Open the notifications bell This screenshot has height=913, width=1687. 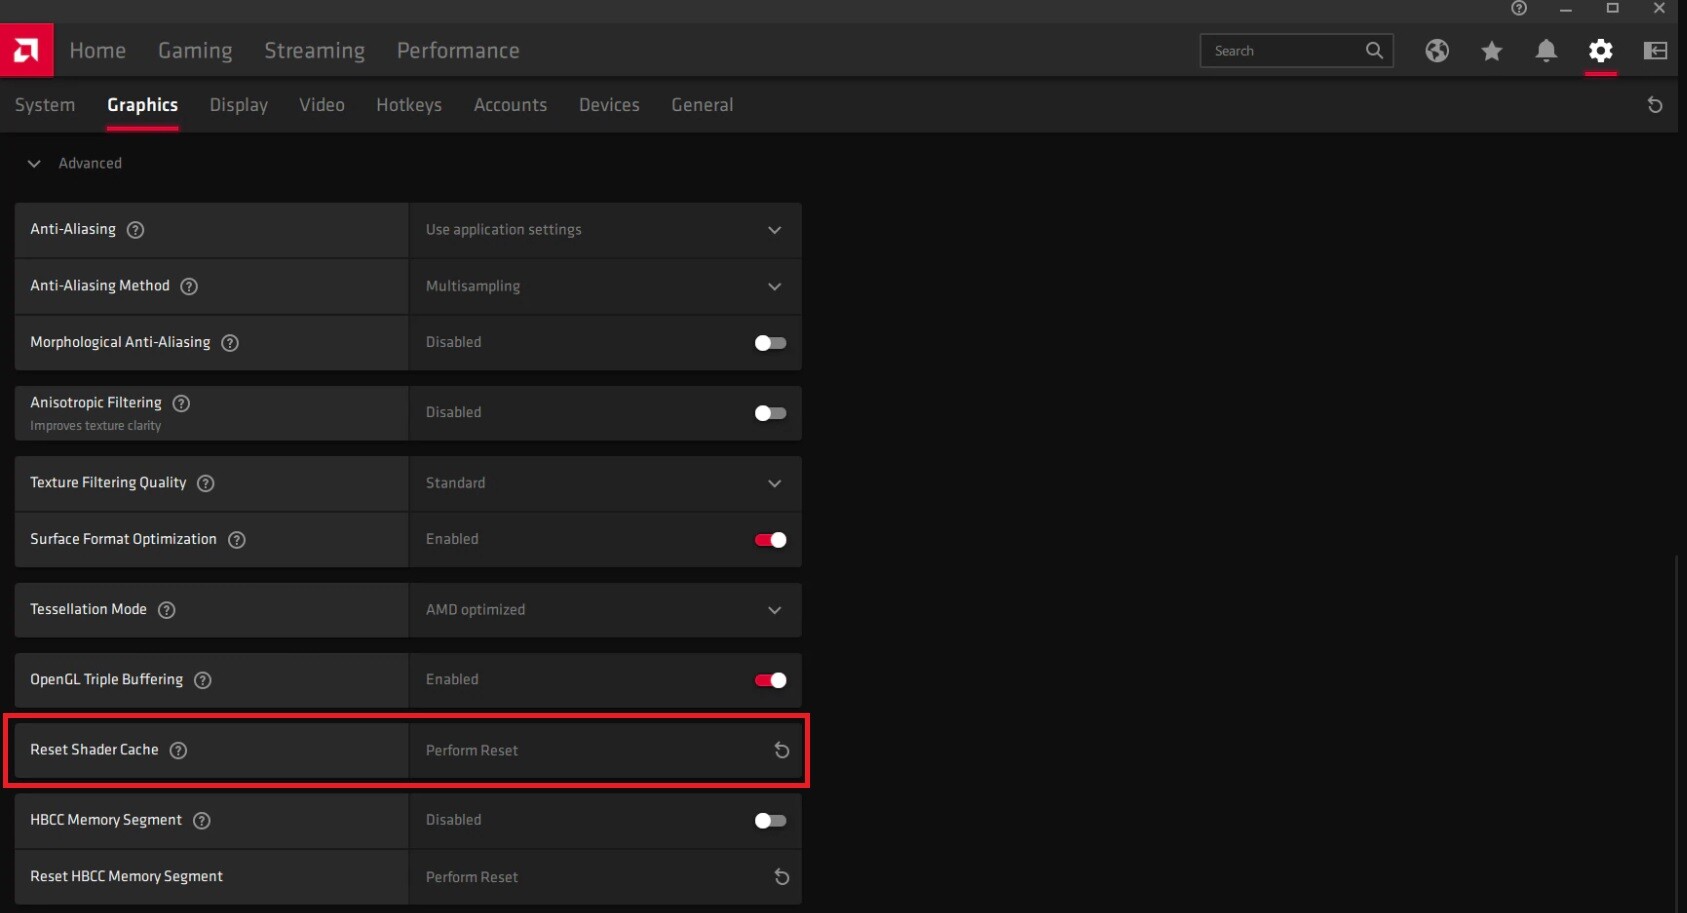coord(1546,51)
